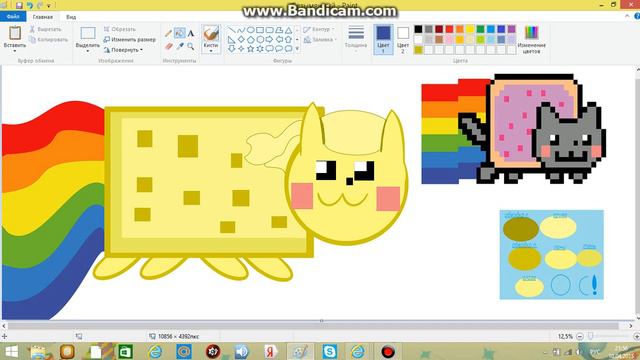Select the Text tool (letter A)
The image size is (640, 360).
pyautogui.click(x=191, y=33)
